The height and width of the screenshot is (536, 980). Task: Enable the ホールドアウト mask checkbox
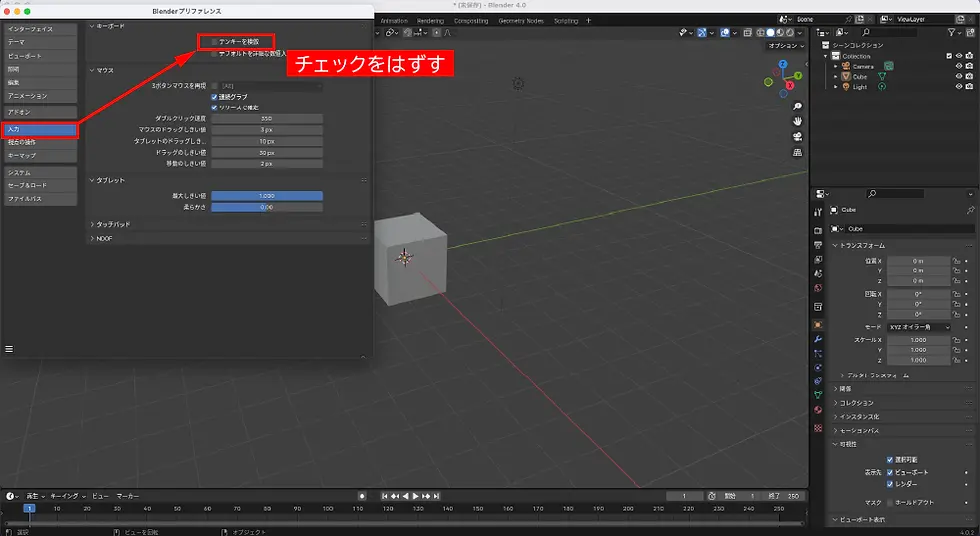pyautogui.click(x=890, y=503)
